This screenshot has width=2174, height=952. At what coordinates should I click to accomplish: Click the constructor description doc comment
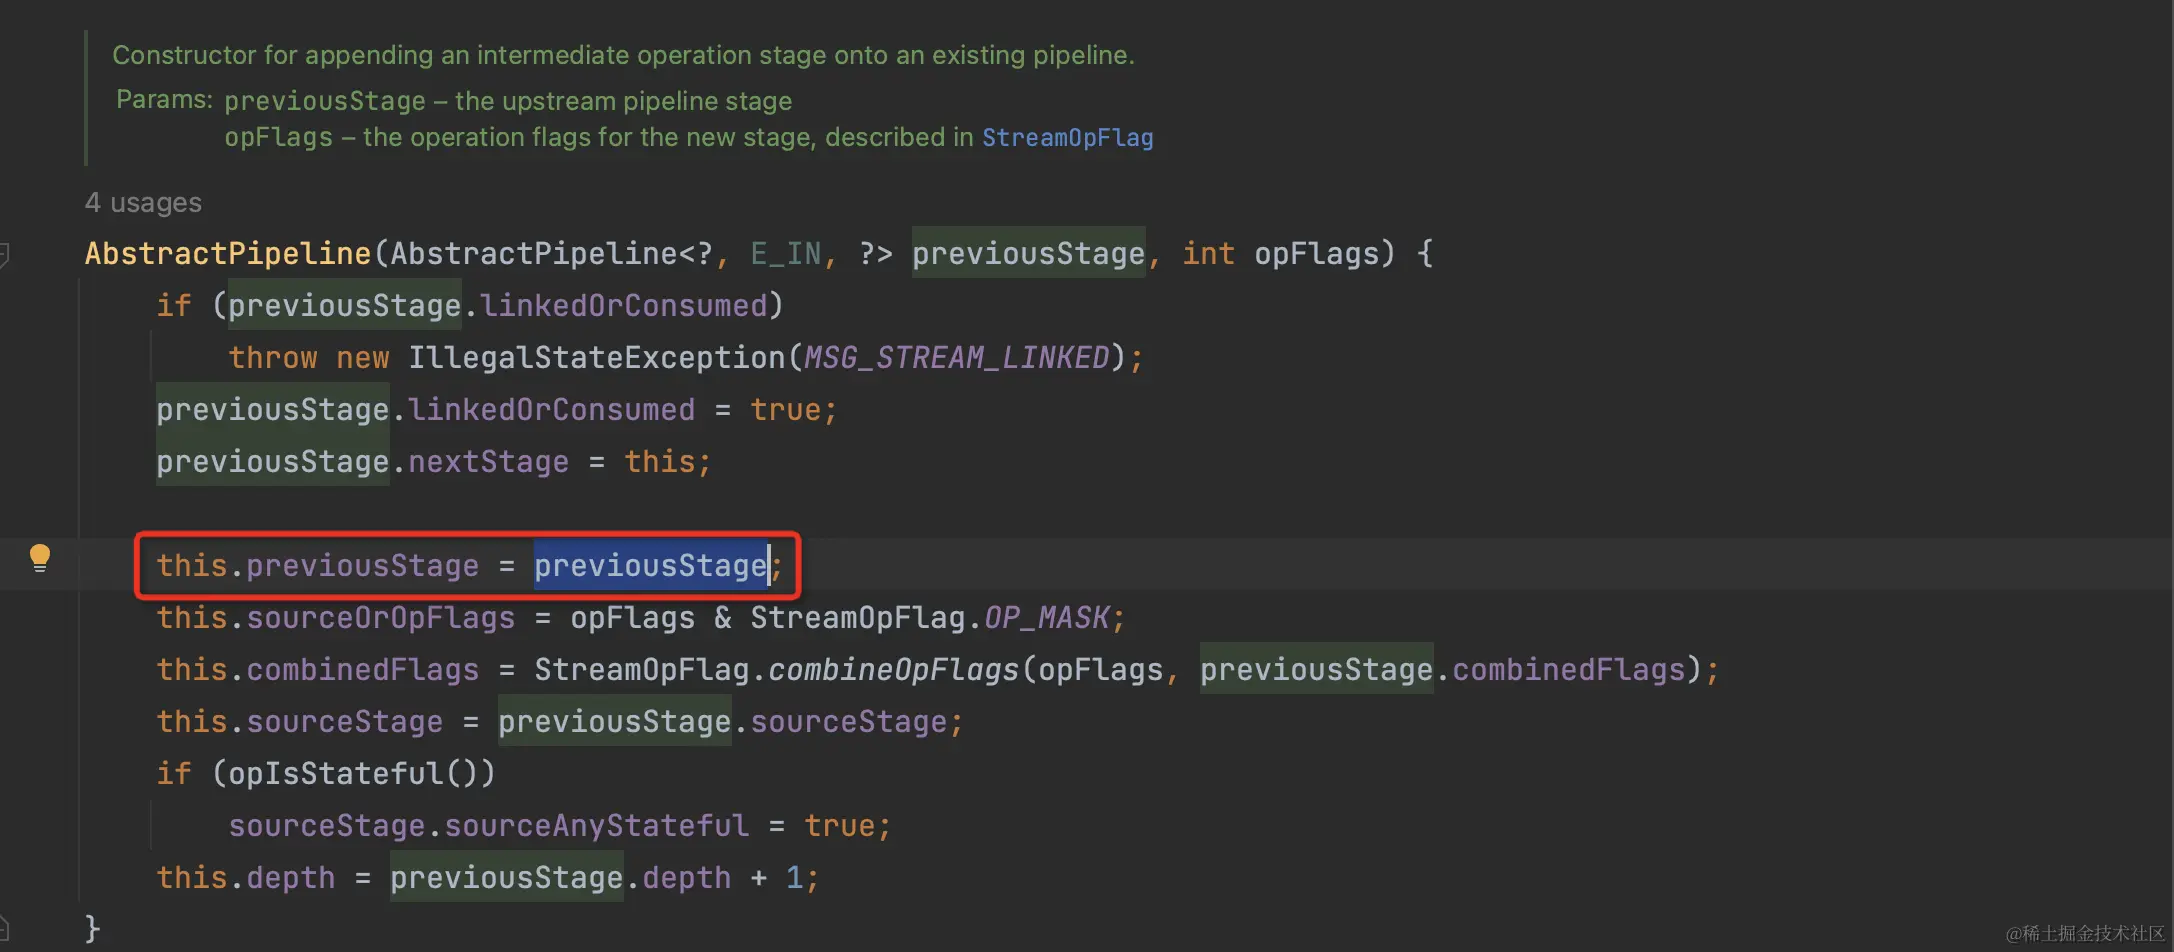pos(623,55)
